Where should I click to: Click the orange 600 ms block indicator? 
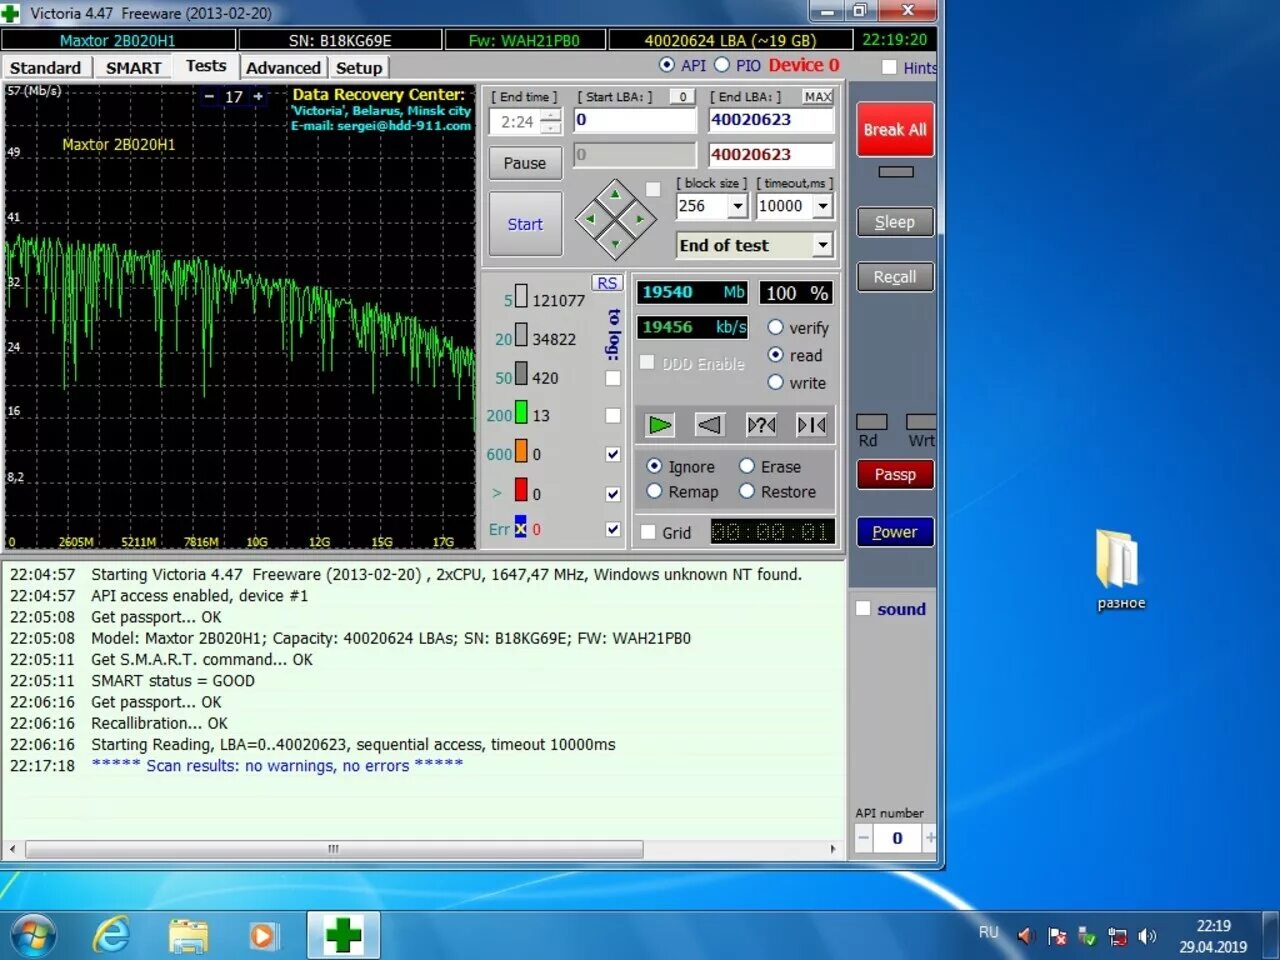(521, 451)
